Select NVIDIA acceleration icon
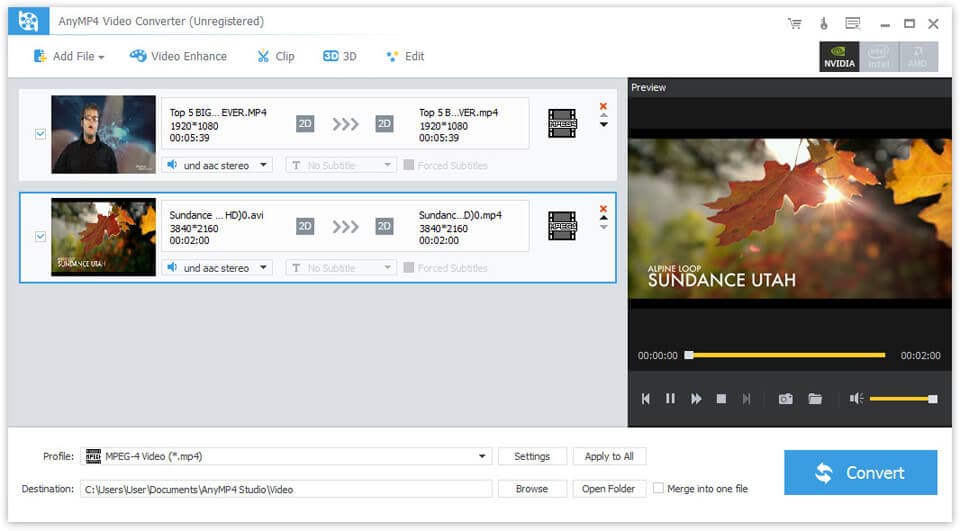This screenshot has height=531, width=960. click(x=838, y=57)
